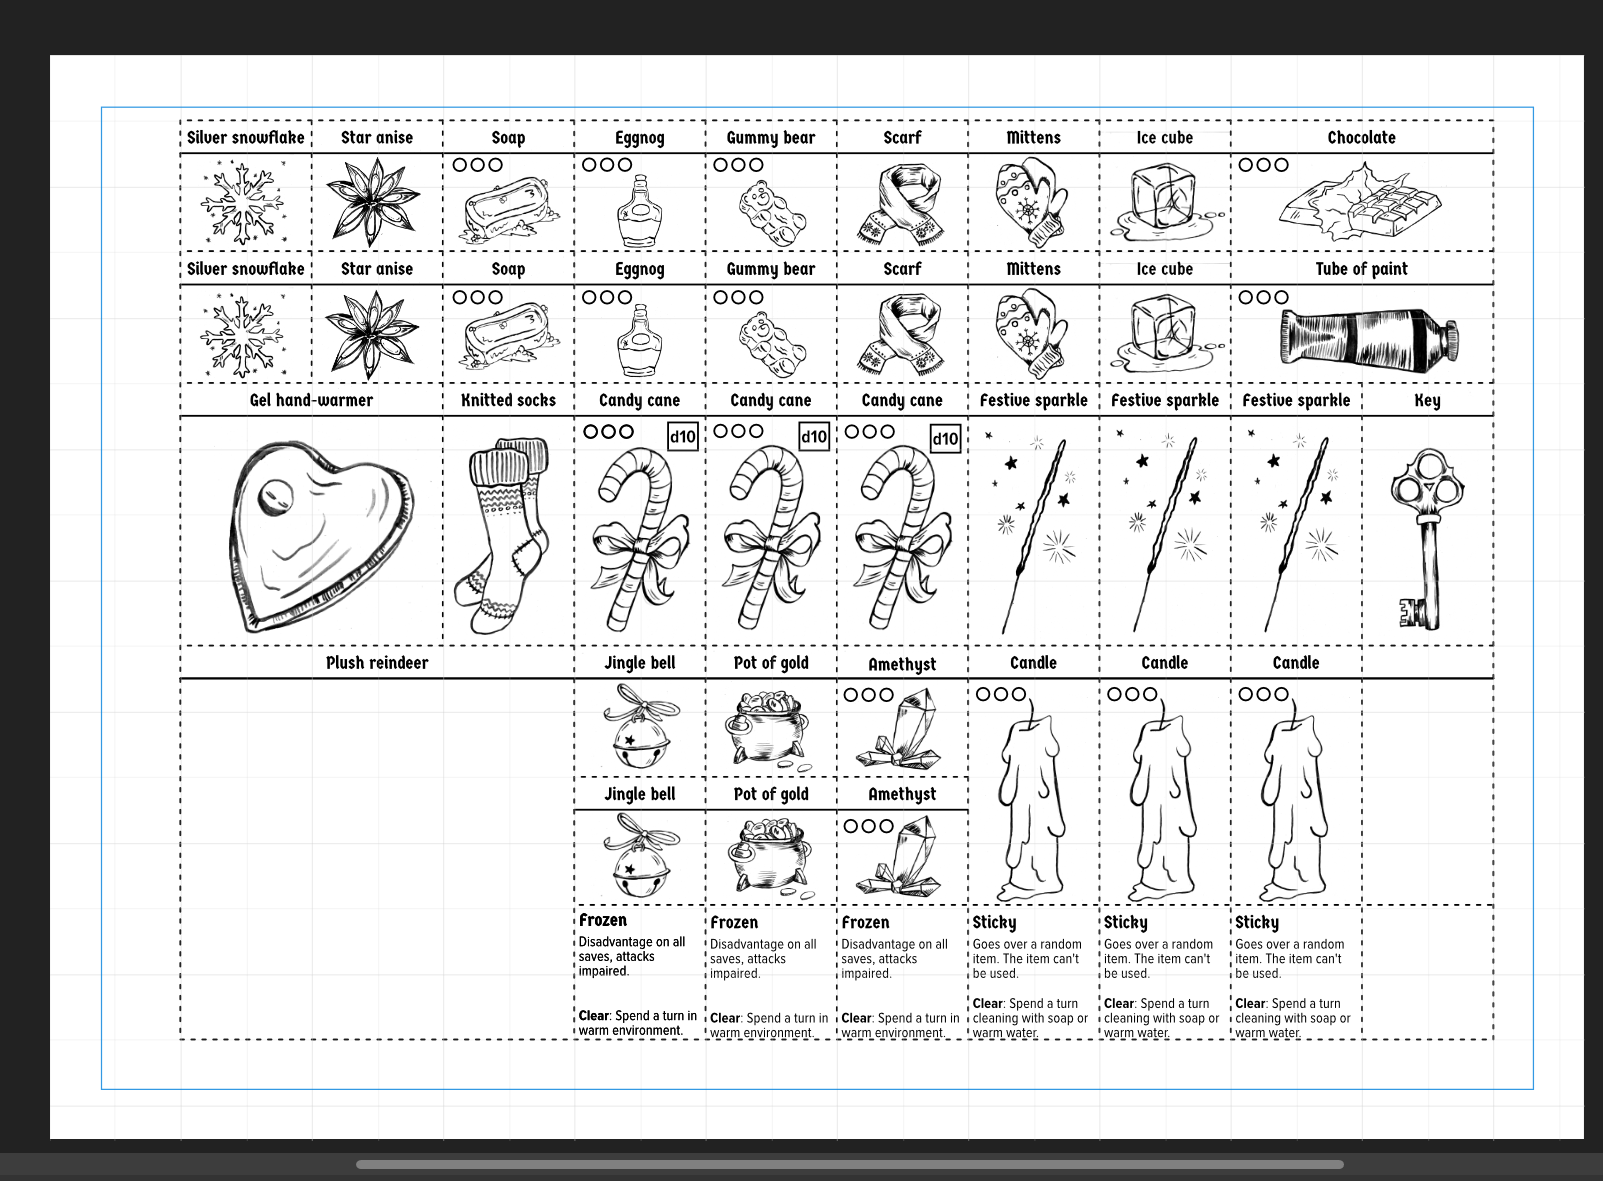This screenshot has height=1181, width=1603.
Task: Select the d10 box on the leftmost candy cane
Action: point(682,437)
